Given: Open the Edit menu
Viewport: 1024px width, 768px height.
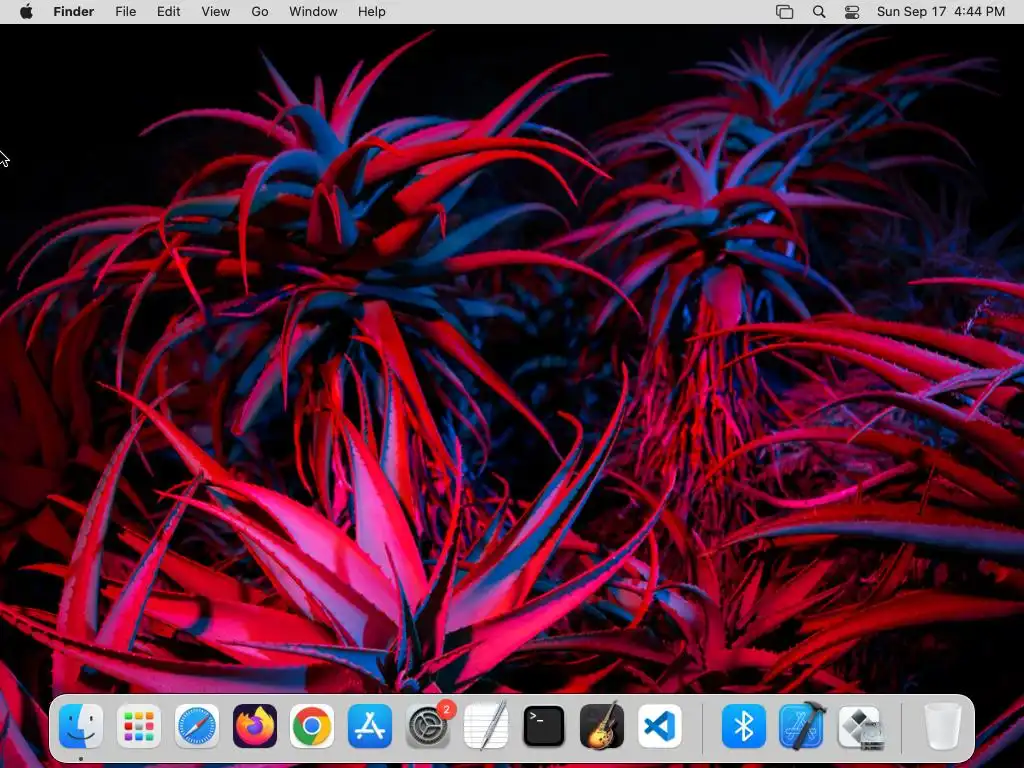Looking at the screenshot, I should pos(168,12).
